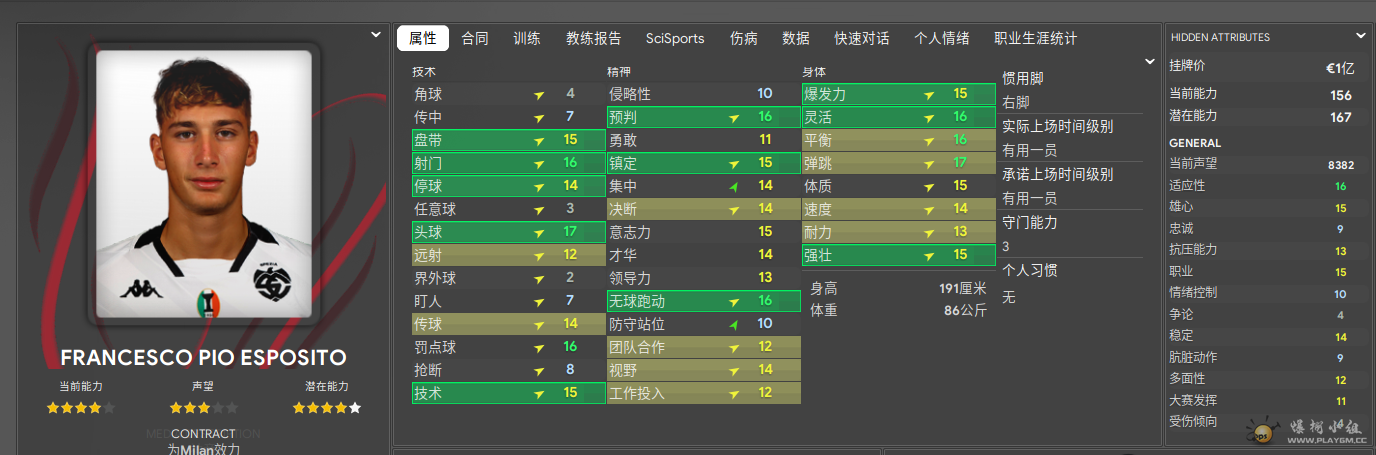Click the green arrow beside 防守站位
This screenshot has height=455, width=1376.
click(734, 324)
